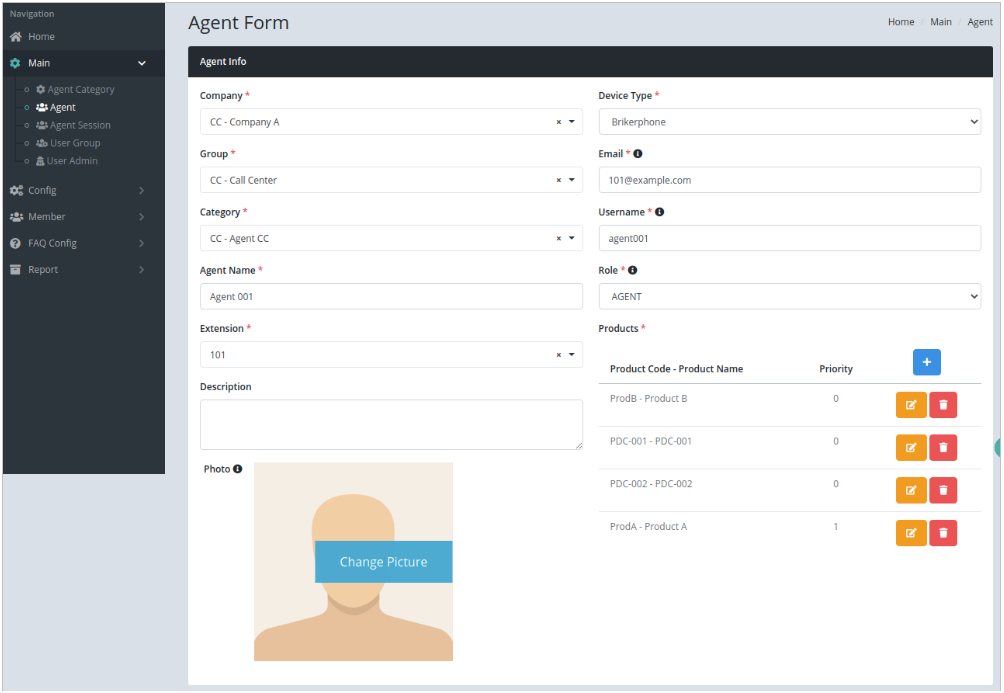Click the Change Picture button

383,562
